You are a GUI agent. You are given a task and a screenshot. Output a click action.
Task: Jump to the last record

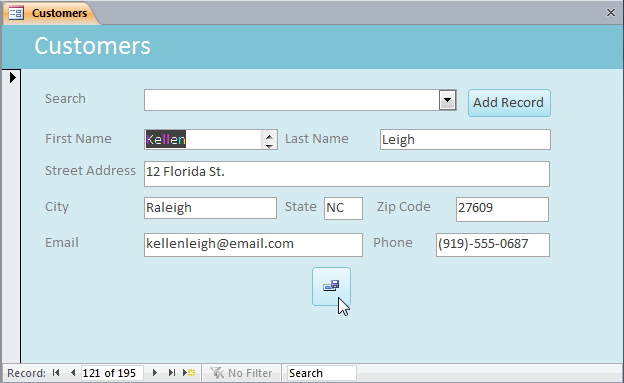coord(172,373)
